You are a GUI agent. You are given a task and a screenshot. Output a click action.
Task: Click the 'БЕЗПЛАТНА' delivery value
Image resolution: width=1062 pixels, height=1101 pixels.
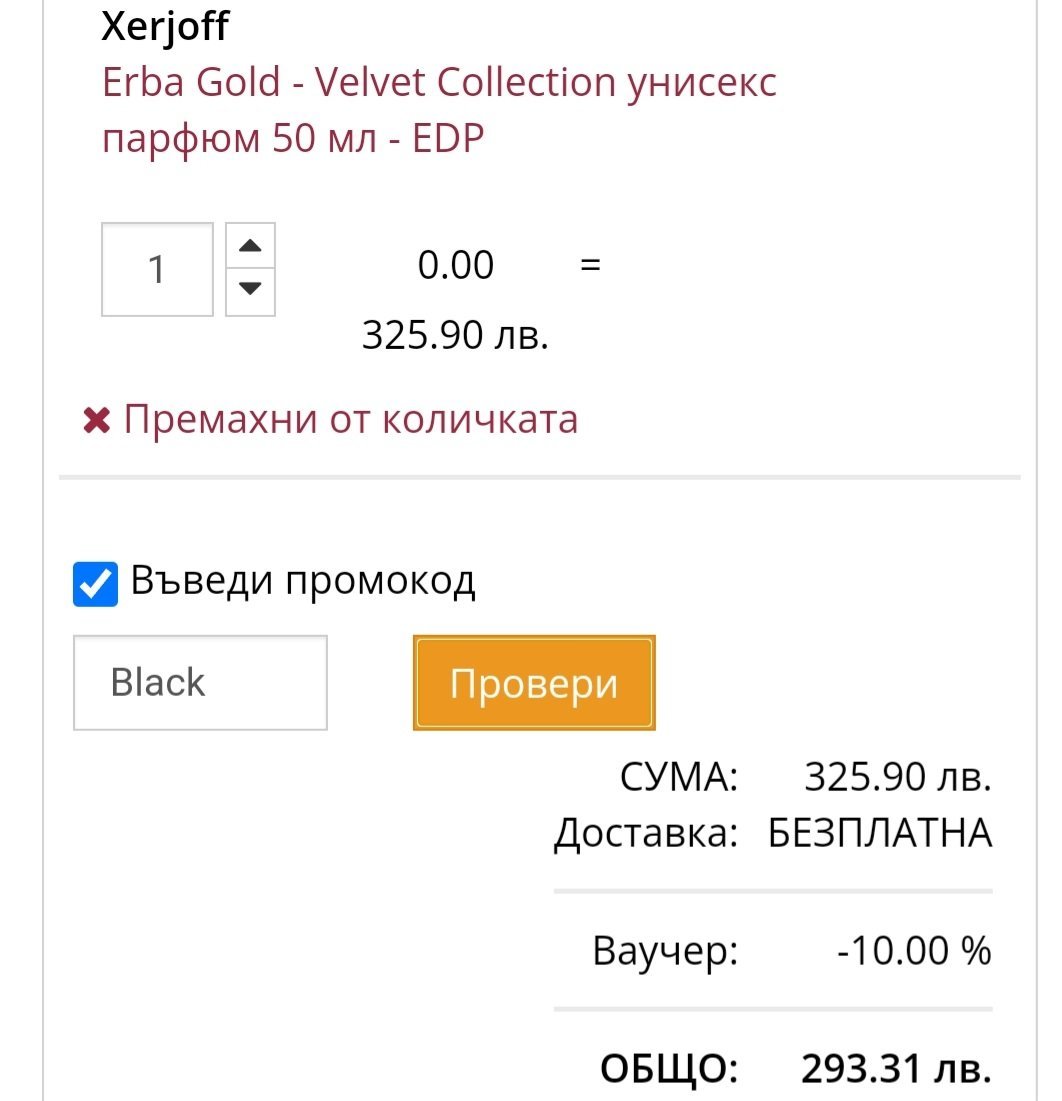click(880, 833)
